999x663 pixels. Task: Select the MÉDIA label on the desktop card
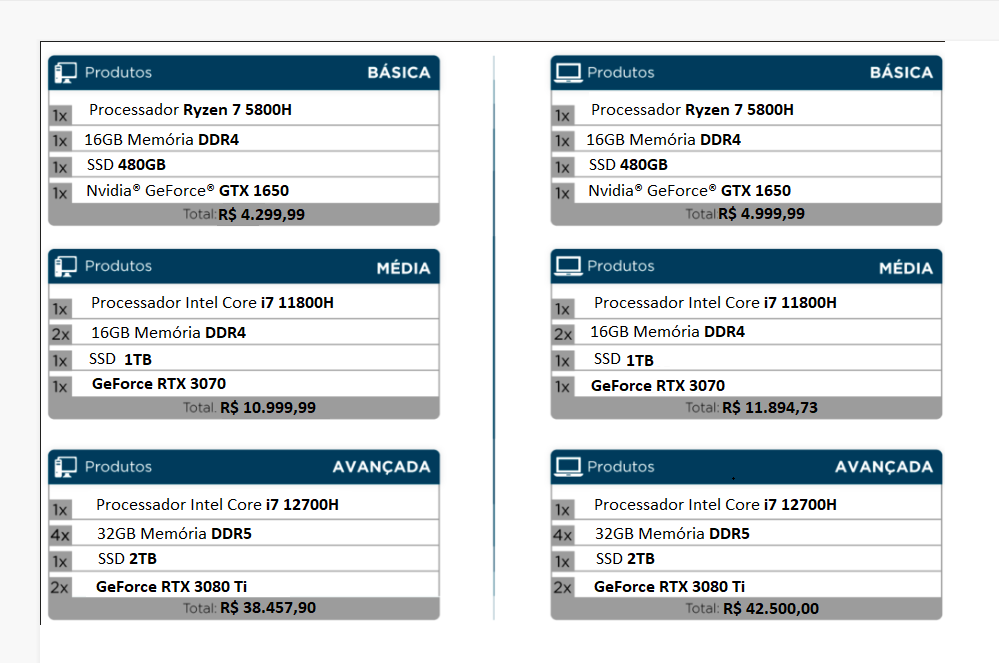coord(403,268)
